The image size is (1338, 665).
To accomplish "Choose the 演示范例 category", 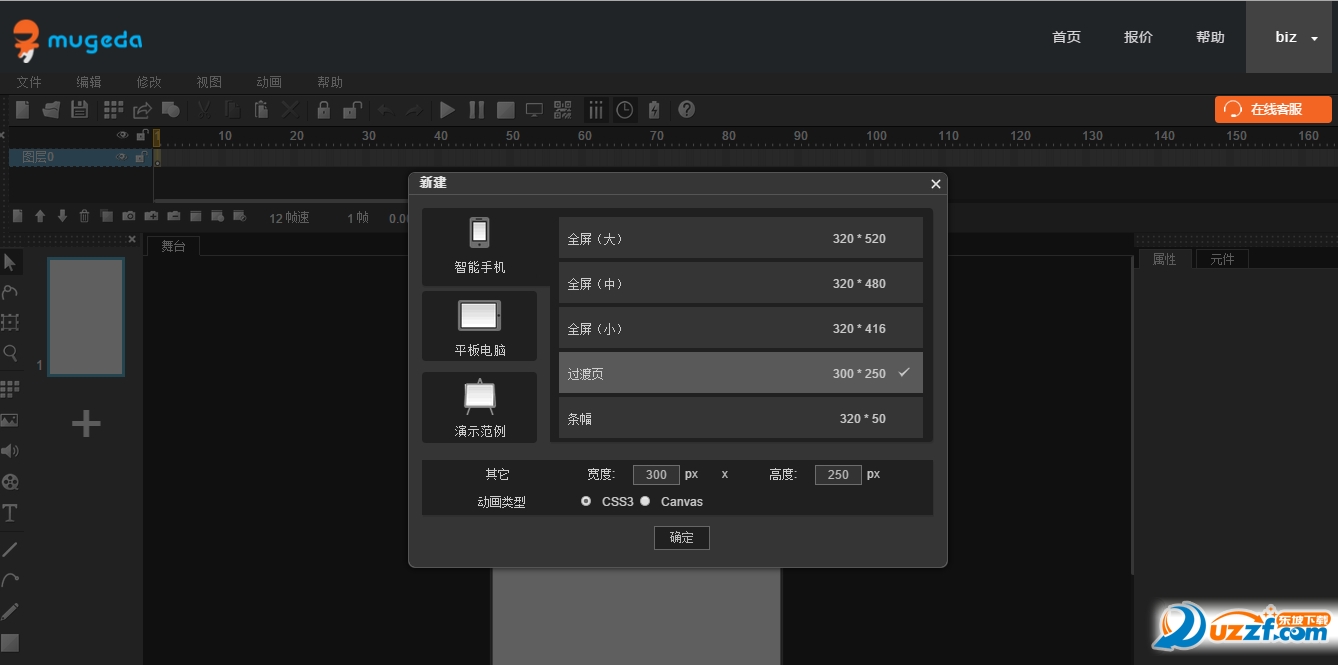I will pyautogui.click(x=480, y=407).
